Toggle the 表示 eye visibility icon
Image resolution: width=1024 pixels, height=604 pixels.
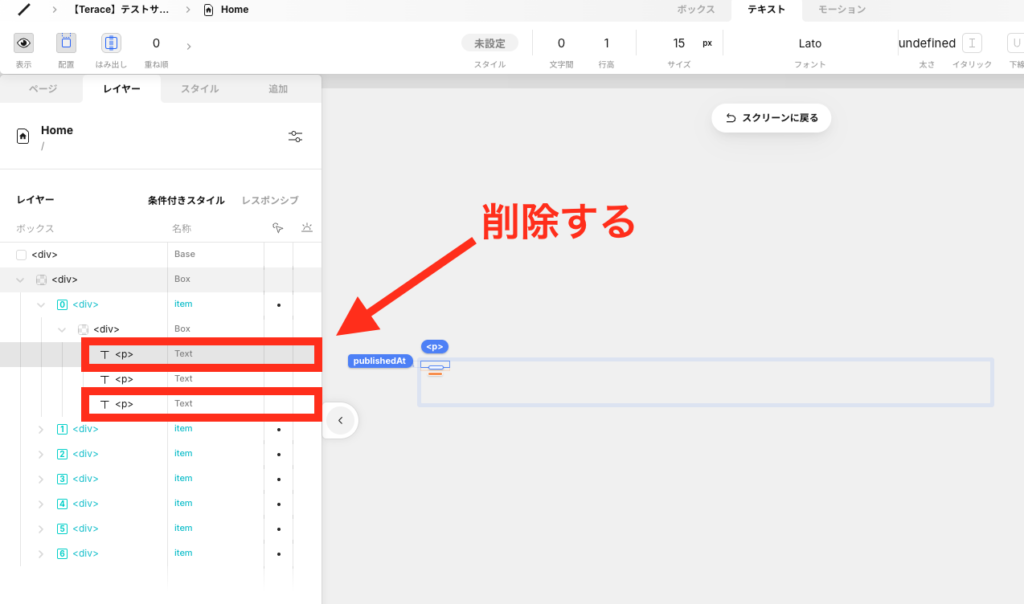[23, 43]
